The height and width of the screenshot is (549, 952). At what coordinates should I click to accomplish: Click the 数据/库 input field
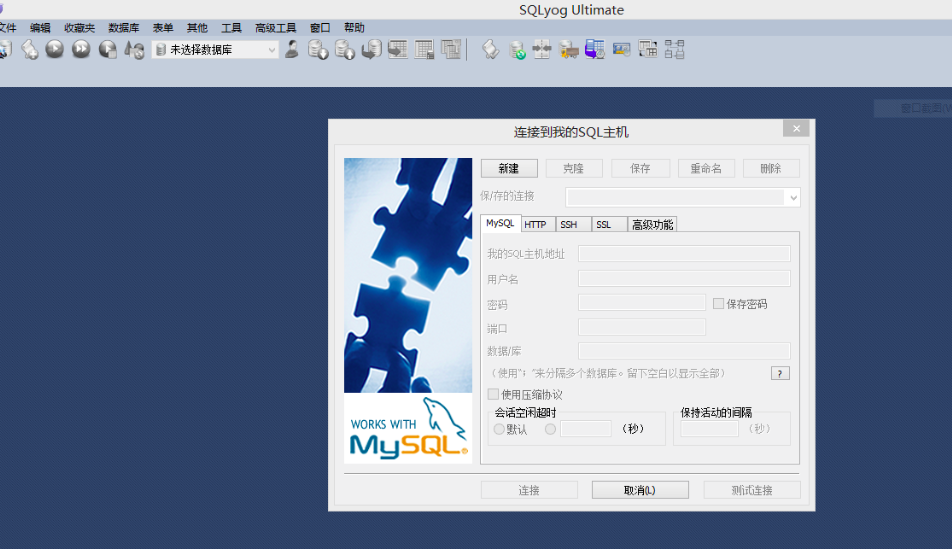click(684, 350)
